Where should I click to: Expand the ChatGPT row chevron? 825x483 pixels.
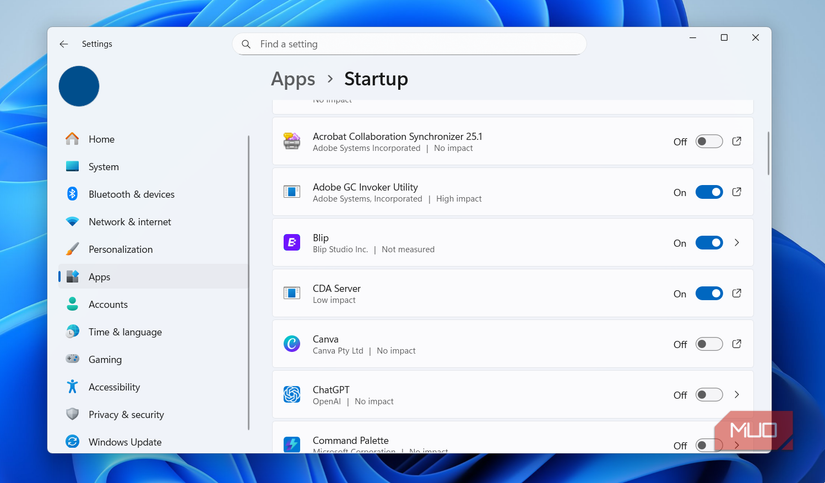[737, 395]
